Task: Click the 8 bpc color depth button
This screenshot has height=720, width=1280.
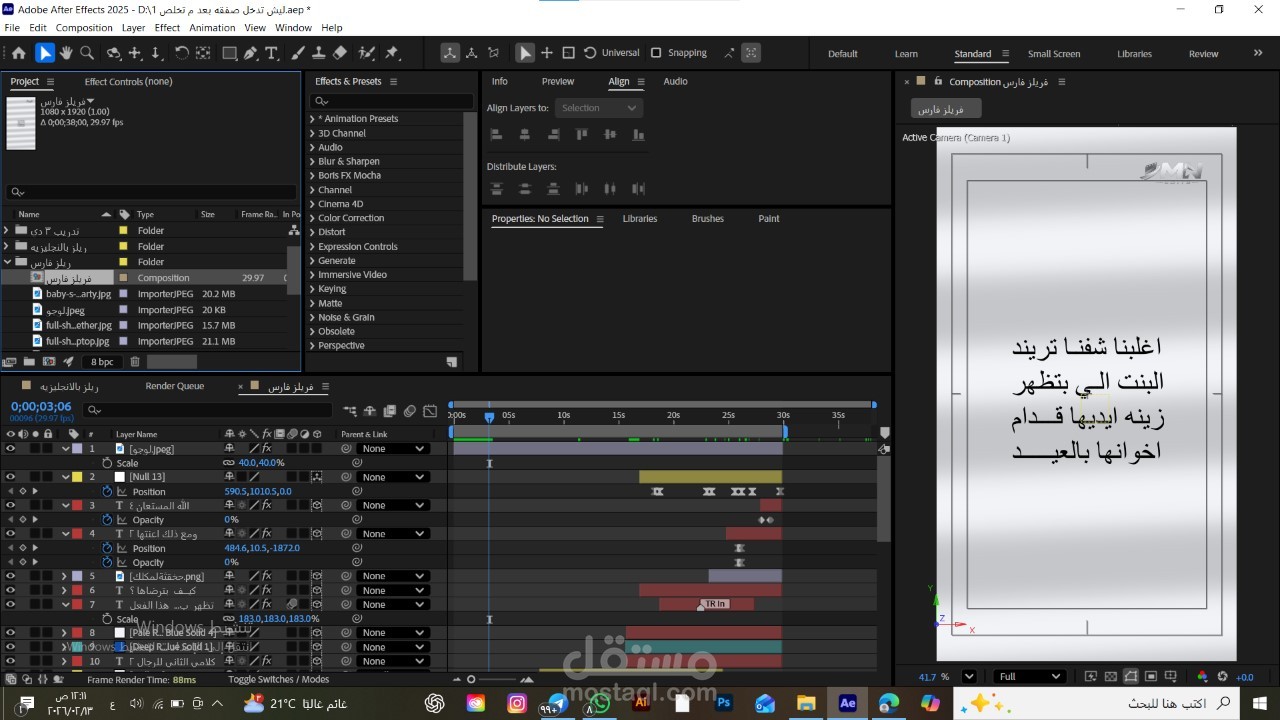Action: [x=102, y=362]
